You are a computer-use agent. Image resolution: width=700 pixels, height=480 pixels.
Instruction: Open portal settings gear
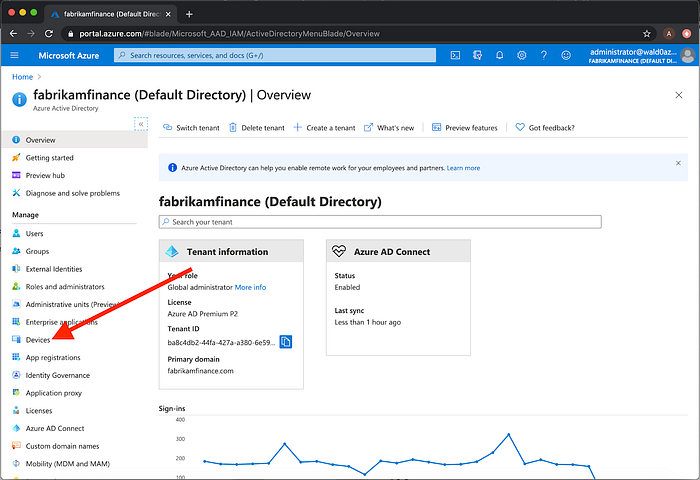[x=521, y=55]
